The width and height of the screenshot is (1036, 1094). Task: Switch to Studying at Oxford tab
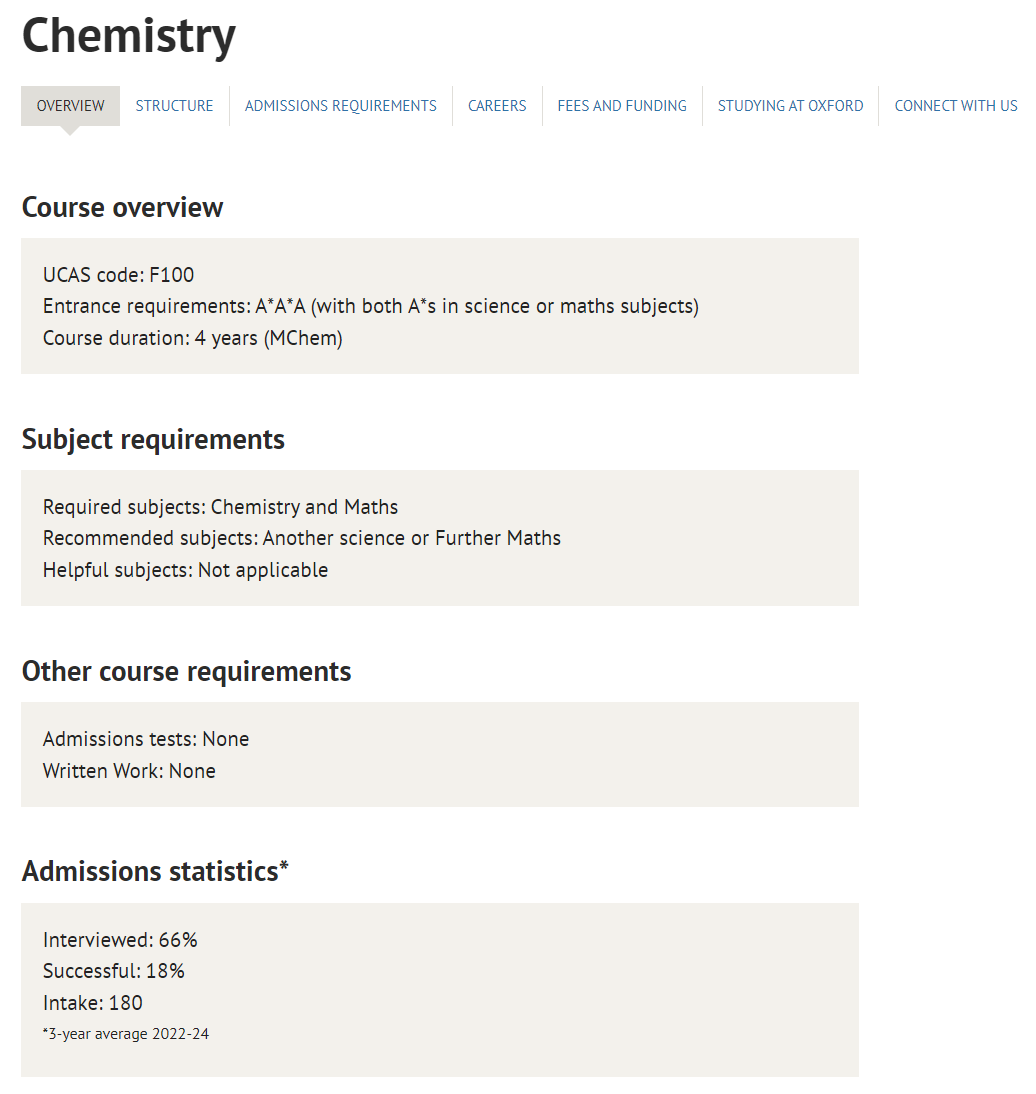(790, 106)
